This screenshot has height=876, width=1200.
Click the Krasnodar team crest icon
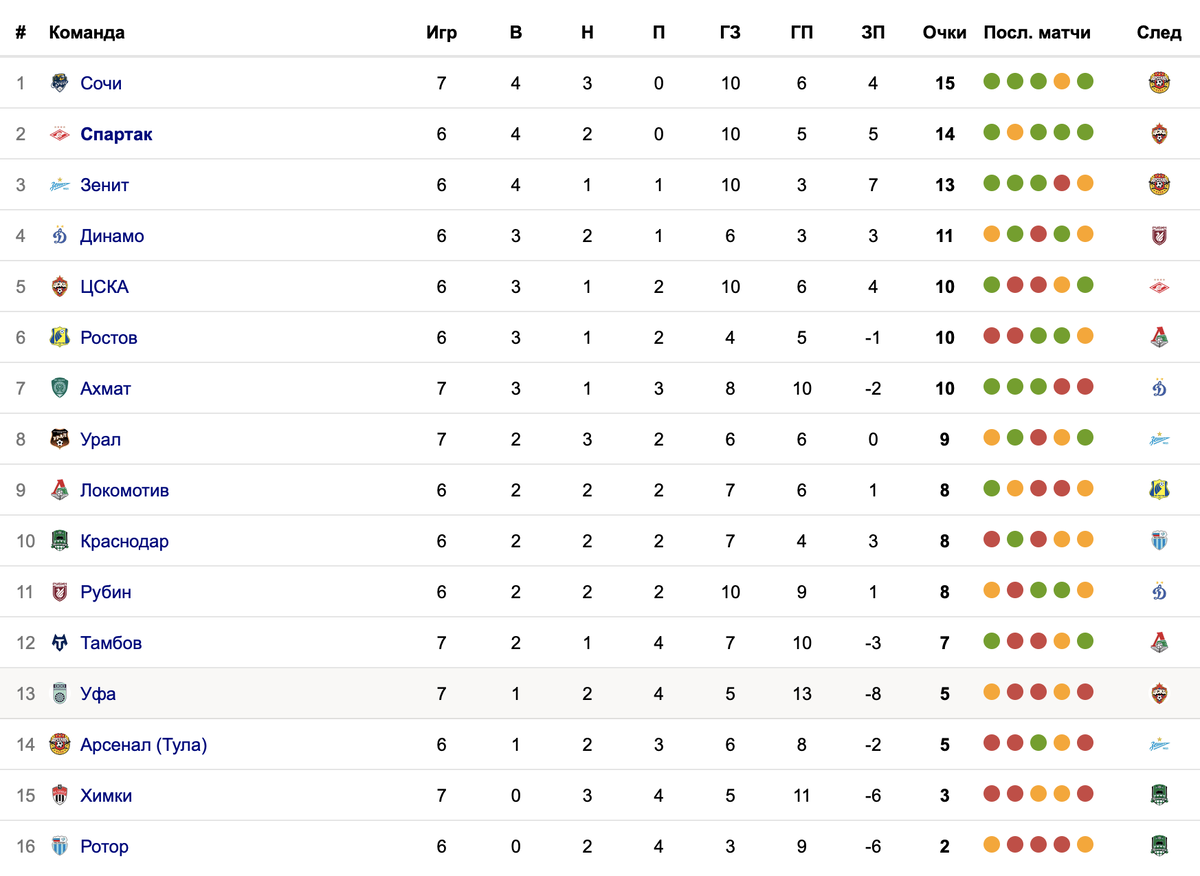(x=60, y=541)
